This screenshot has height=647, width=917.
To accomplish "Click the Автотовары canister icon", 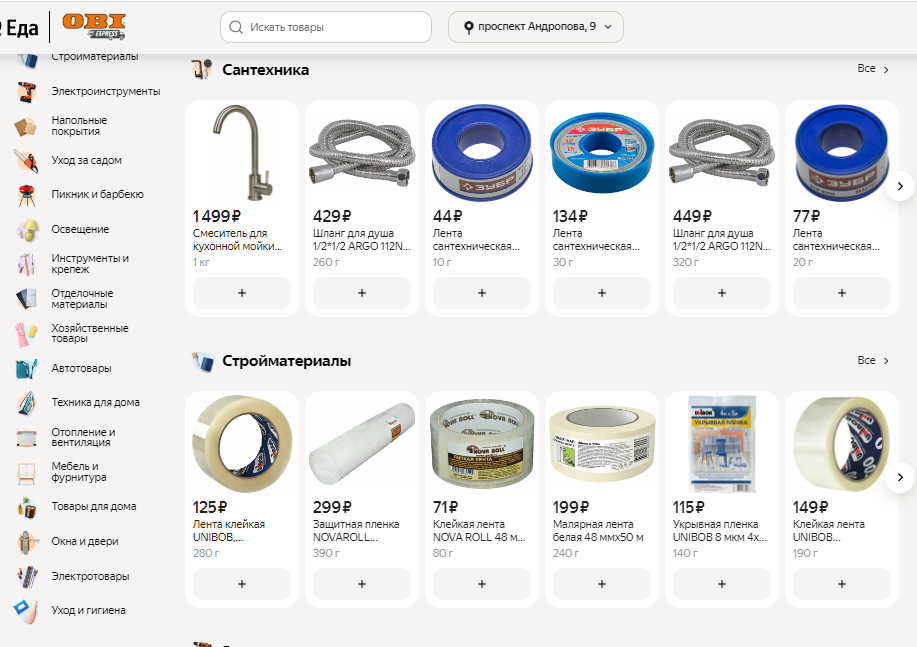I will click(x=26, y=369).
